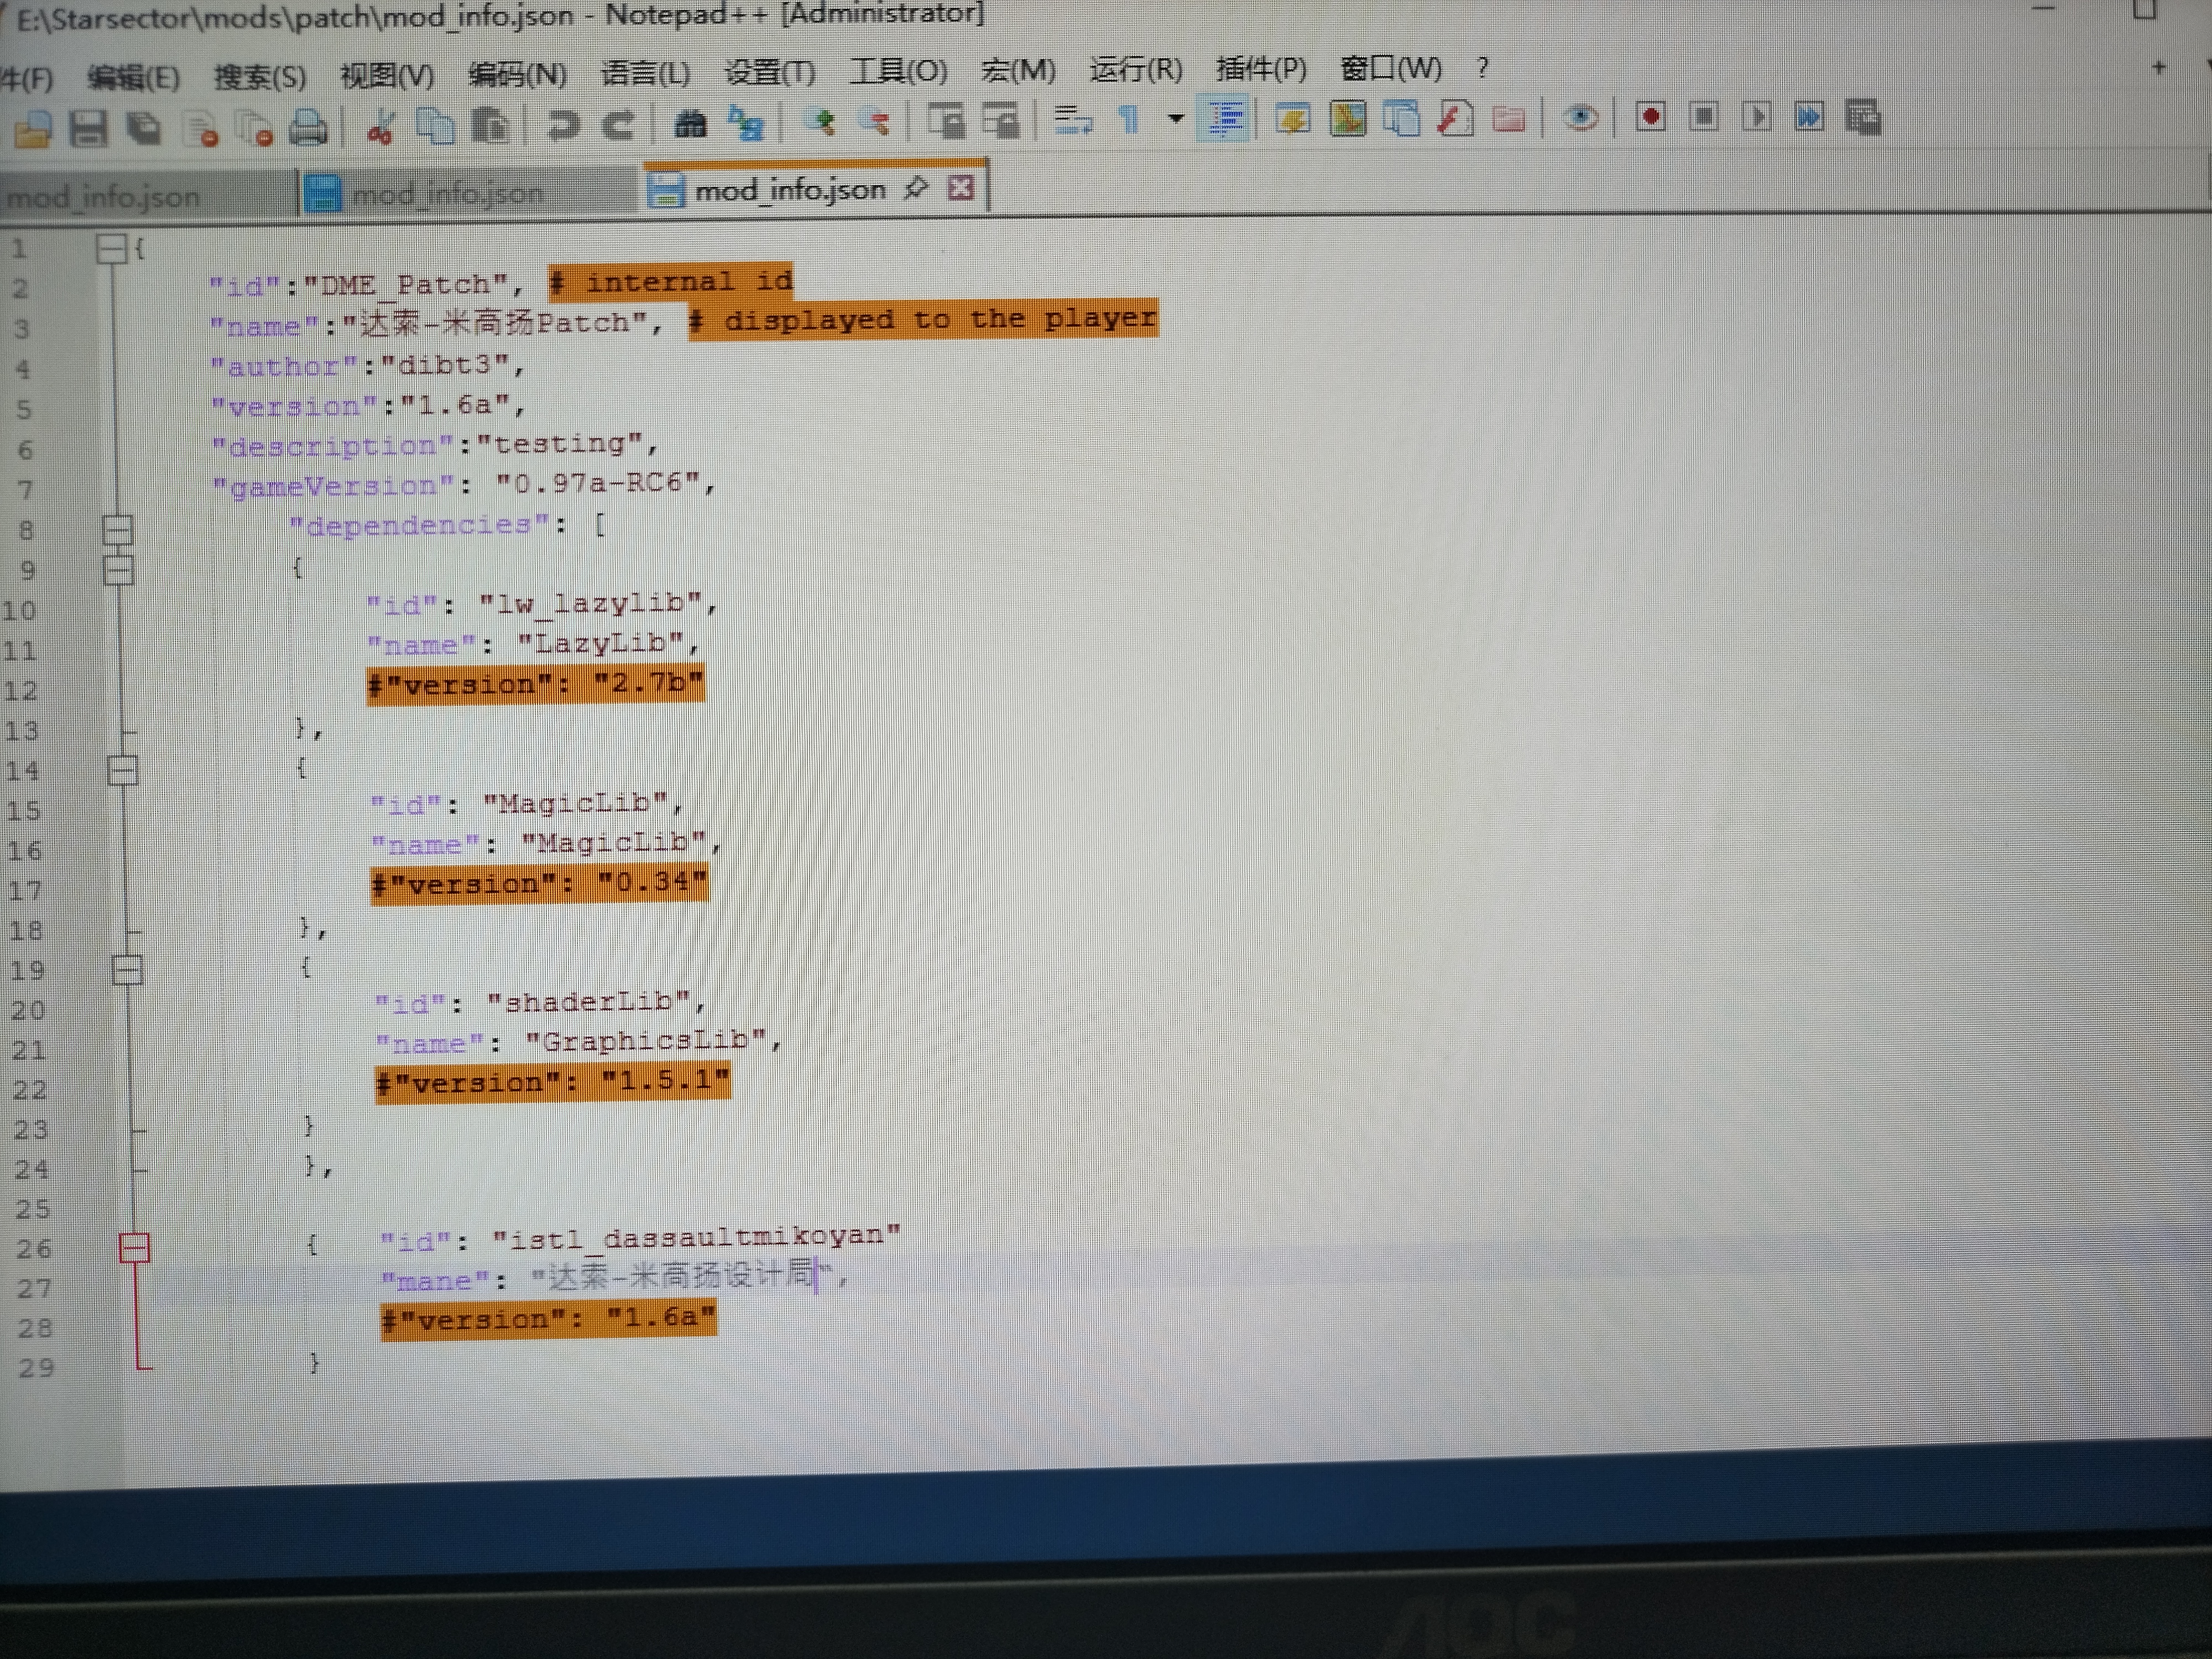Click the Run macro multiple times icon
Image resolution: width=2212 pixels, height=1659 pixels.
[x=1809, y=118]
